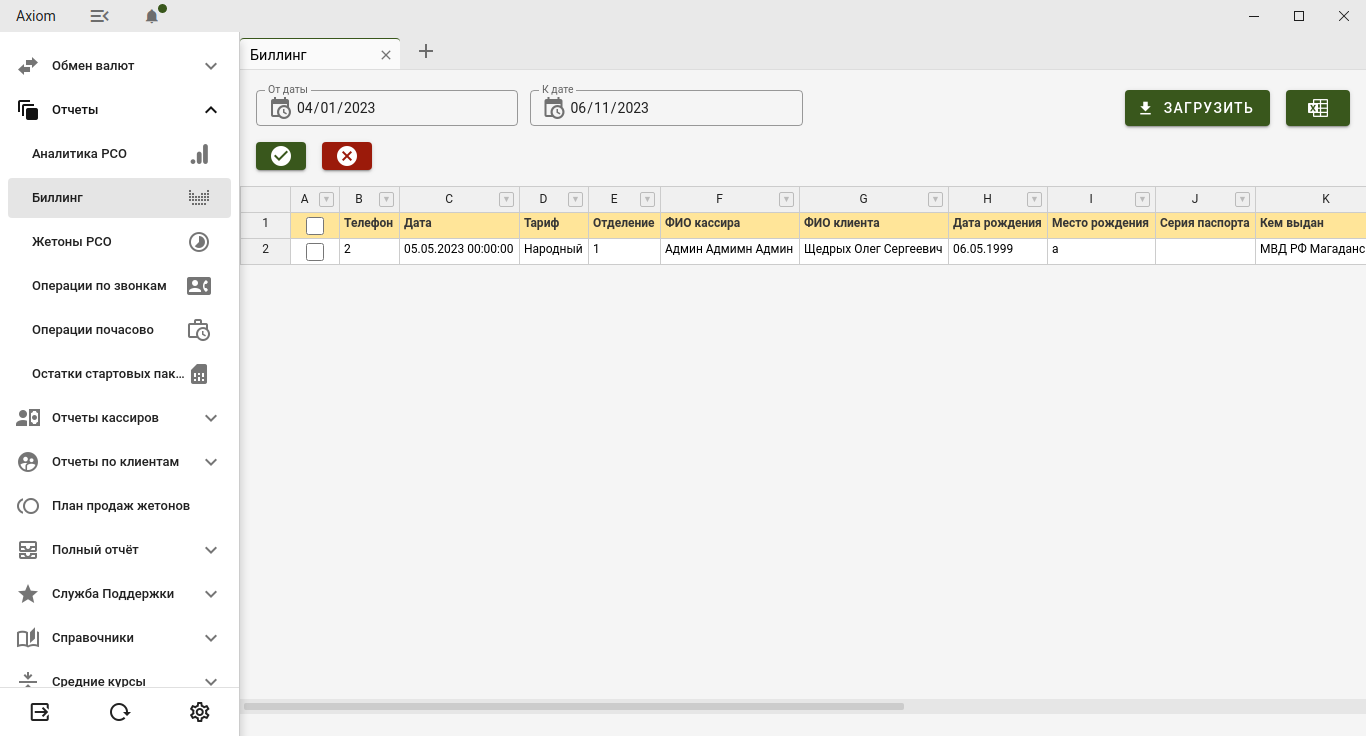Select Жетоны РСО menu item
The image size is (1366, 736).
tap(119, 242)
